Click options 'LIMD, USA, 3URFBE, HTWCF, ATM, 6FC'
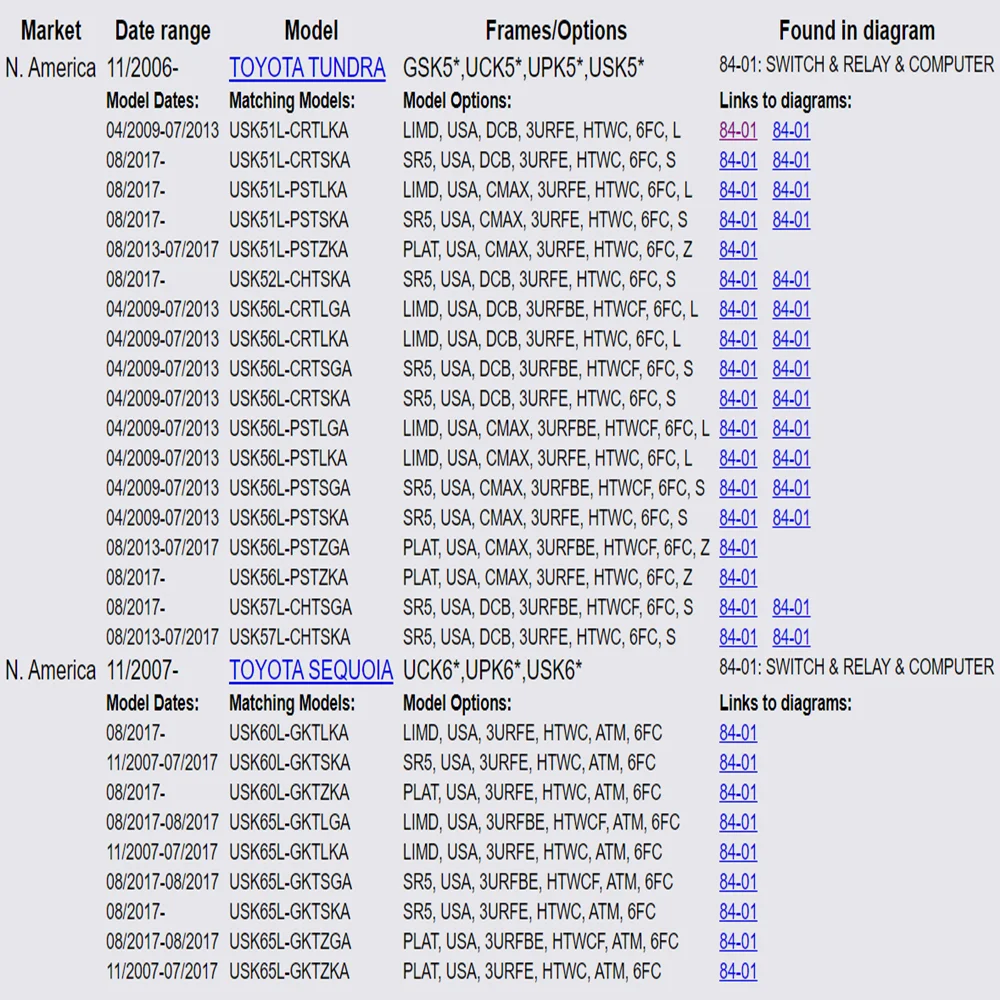Viewport: 1000px width, 1000px height. [541, 822]
